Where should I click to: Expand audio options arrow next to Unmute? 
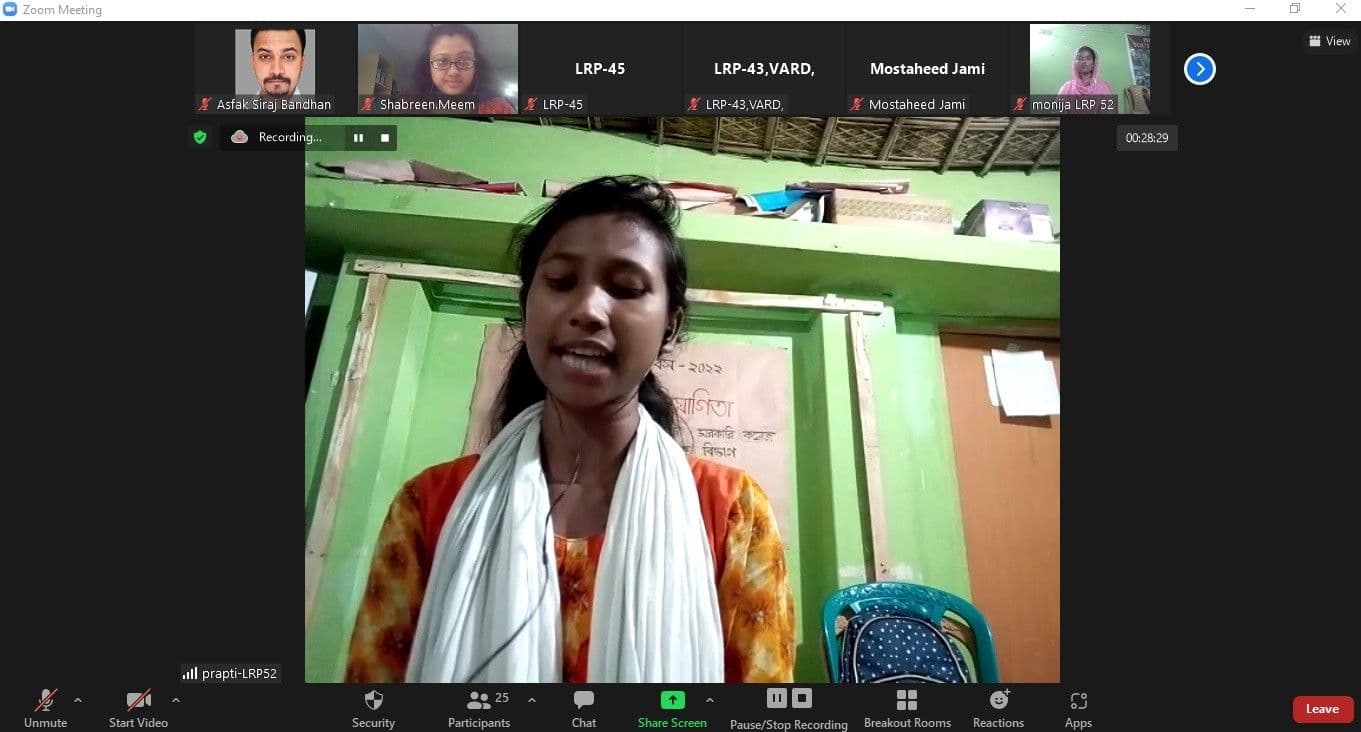78,700
